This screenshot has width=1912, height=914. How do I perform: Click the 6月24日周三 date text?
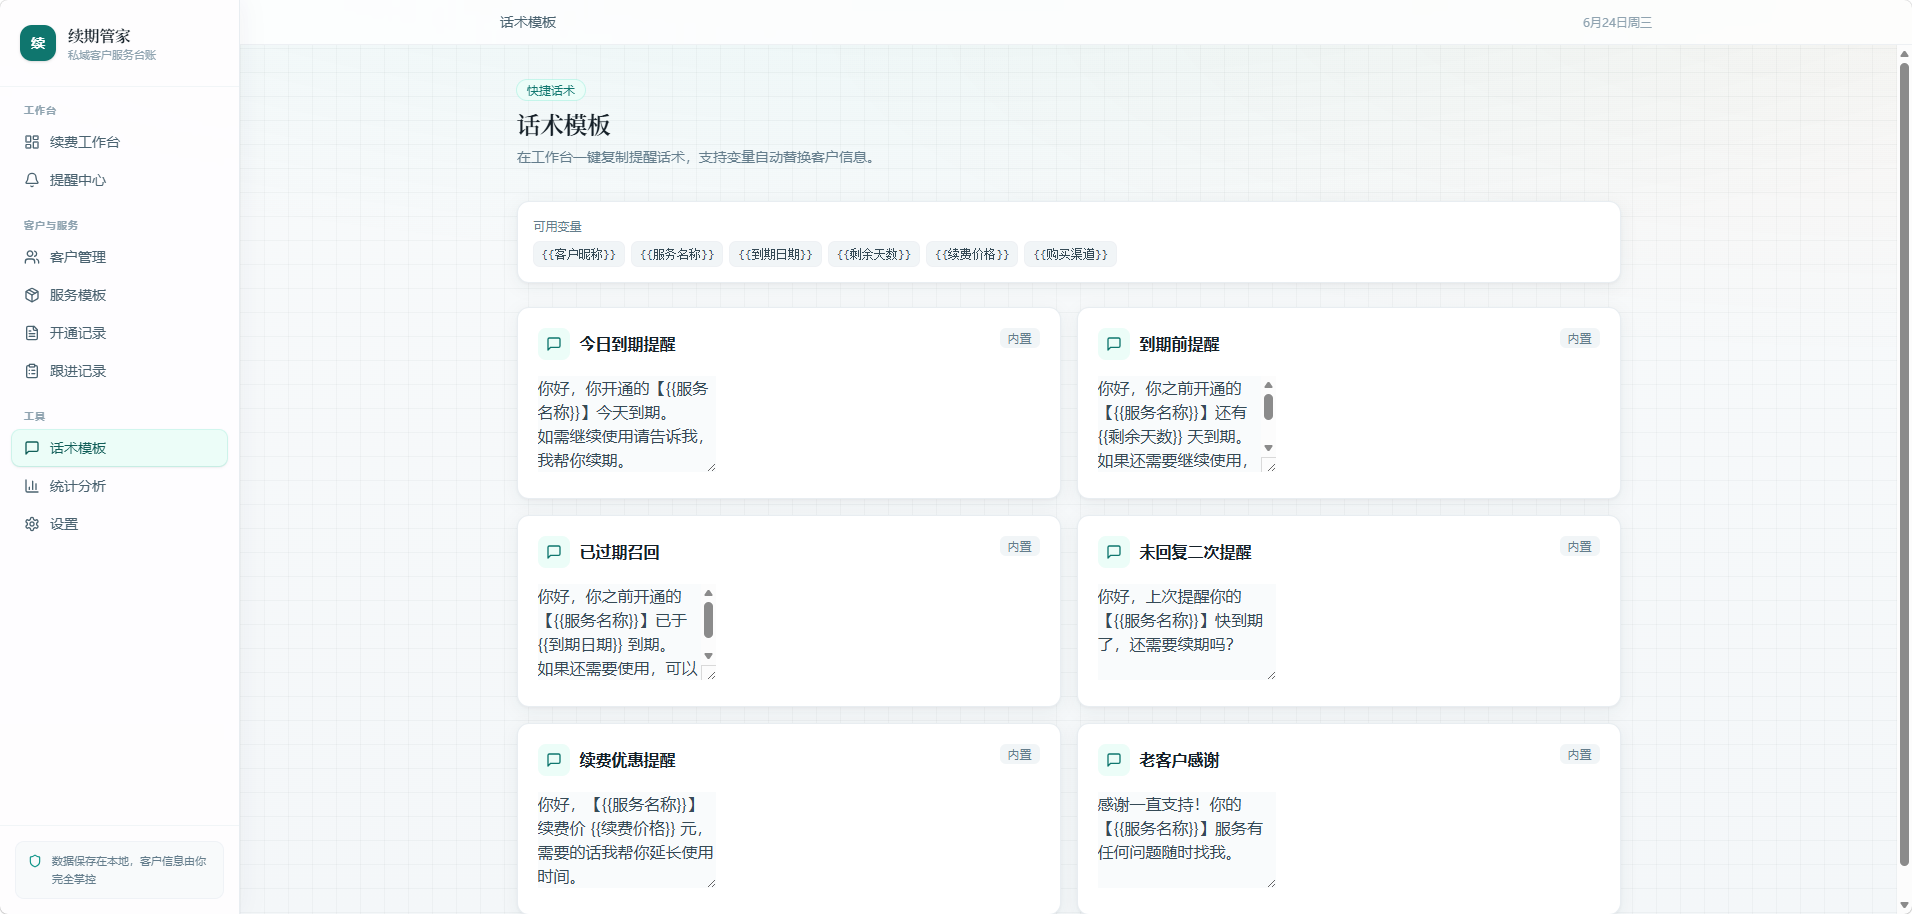coord(1617,22)
